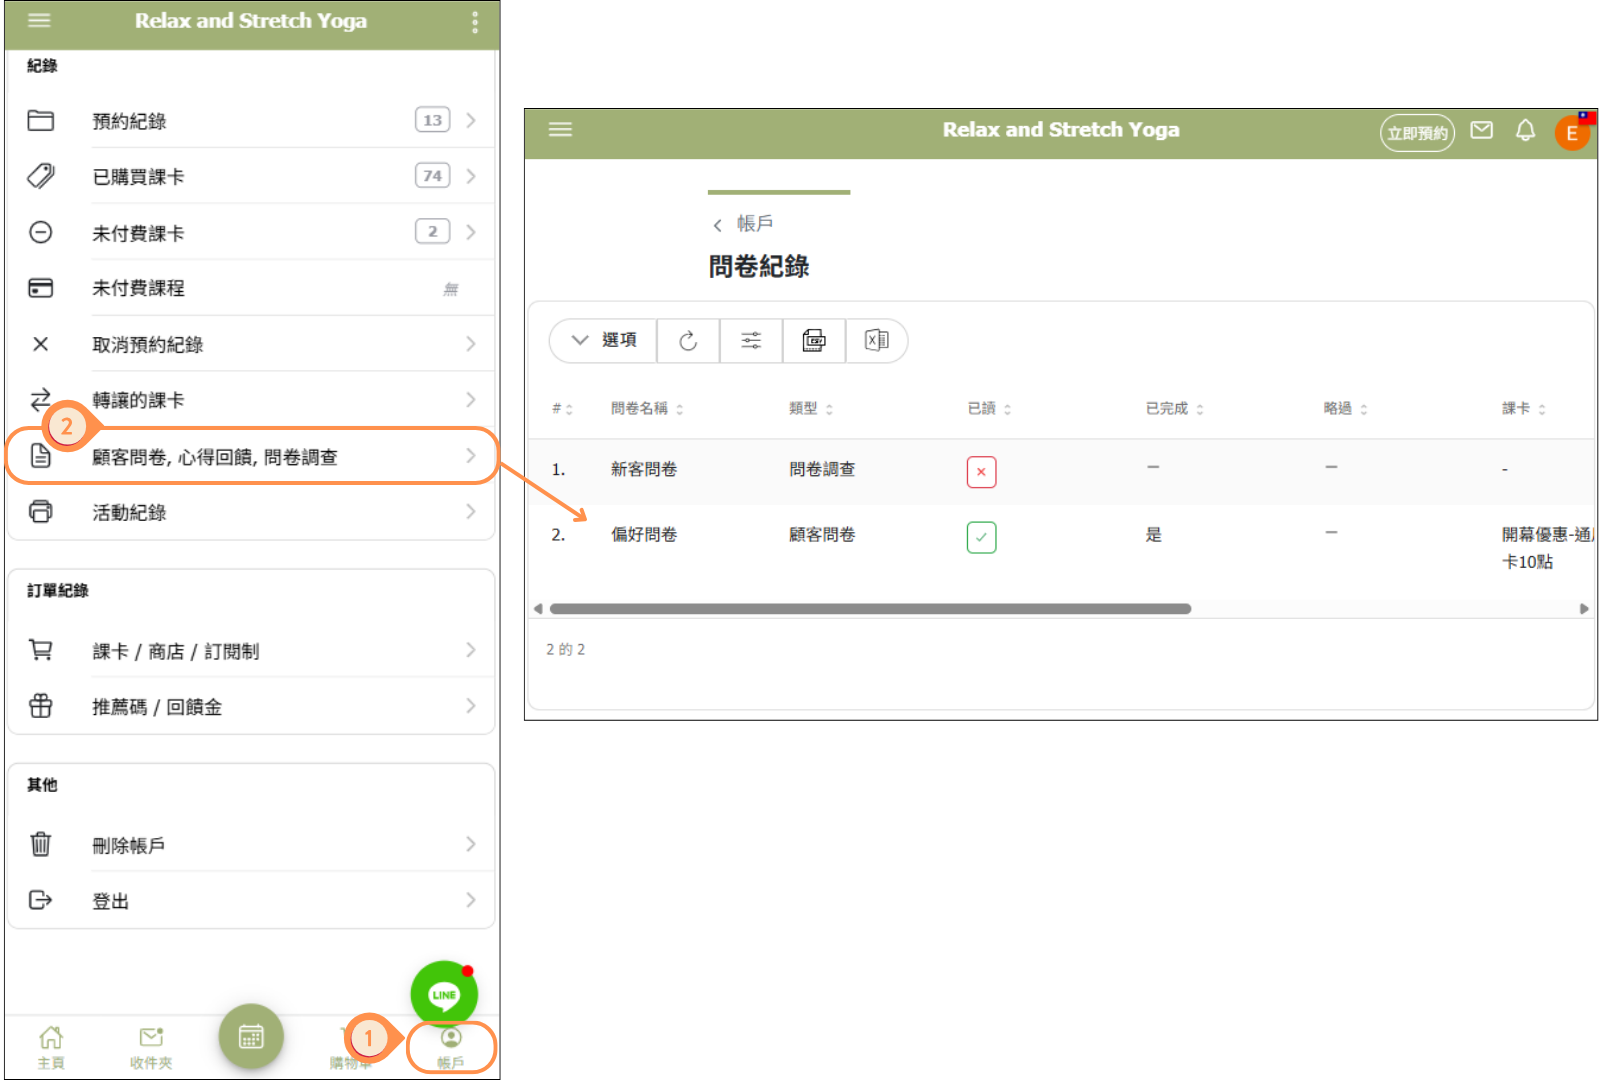Click the print icon in the toolbar
The width and height of the screenshot is (1603, 1080).
click(x=814, y=341)
